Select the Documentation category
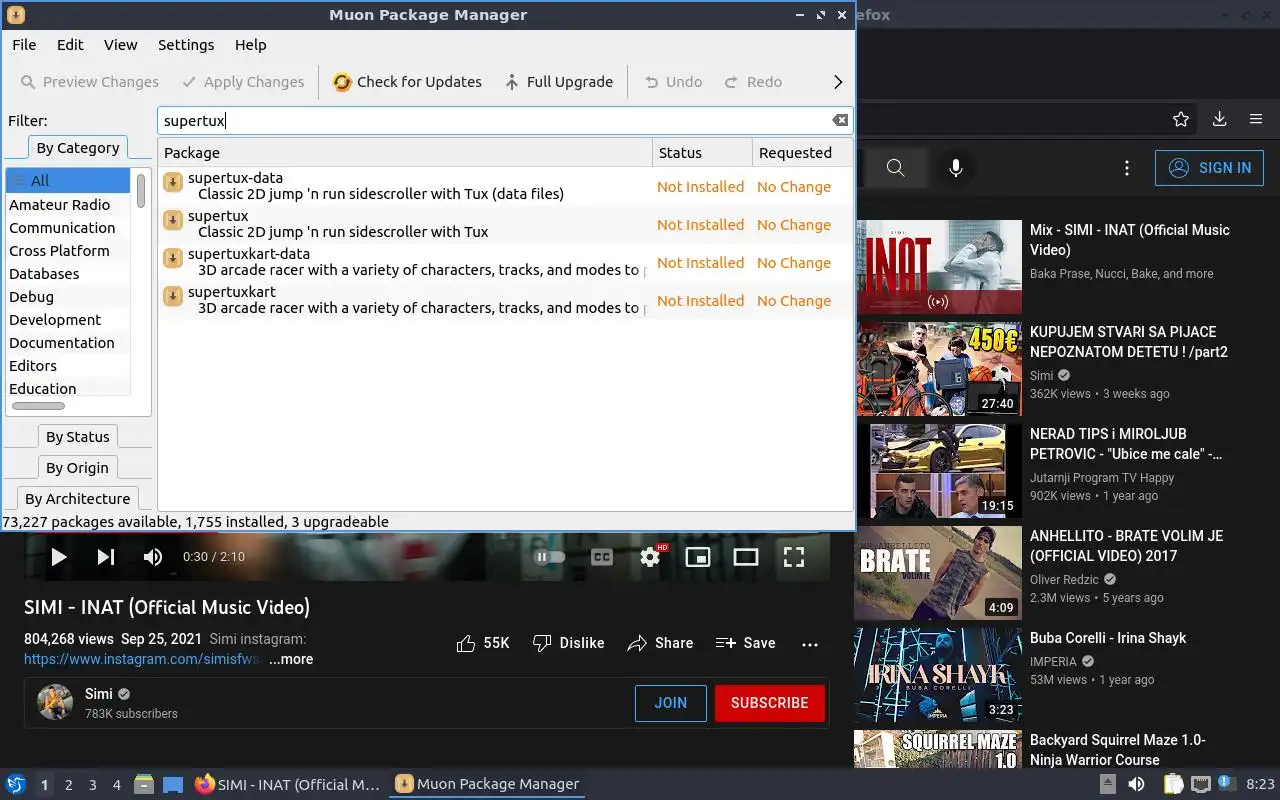 [x=68, y=343]
